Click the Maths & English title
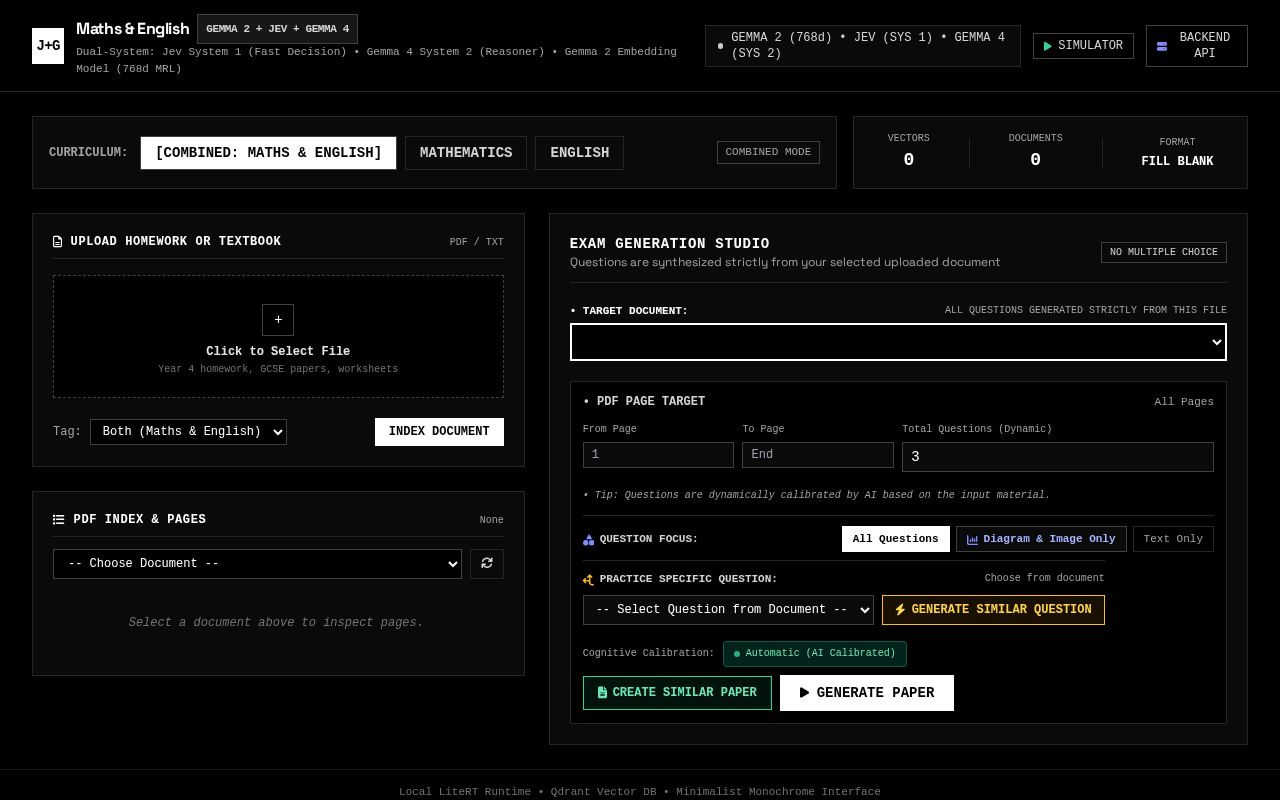 (x=133, y=29)
